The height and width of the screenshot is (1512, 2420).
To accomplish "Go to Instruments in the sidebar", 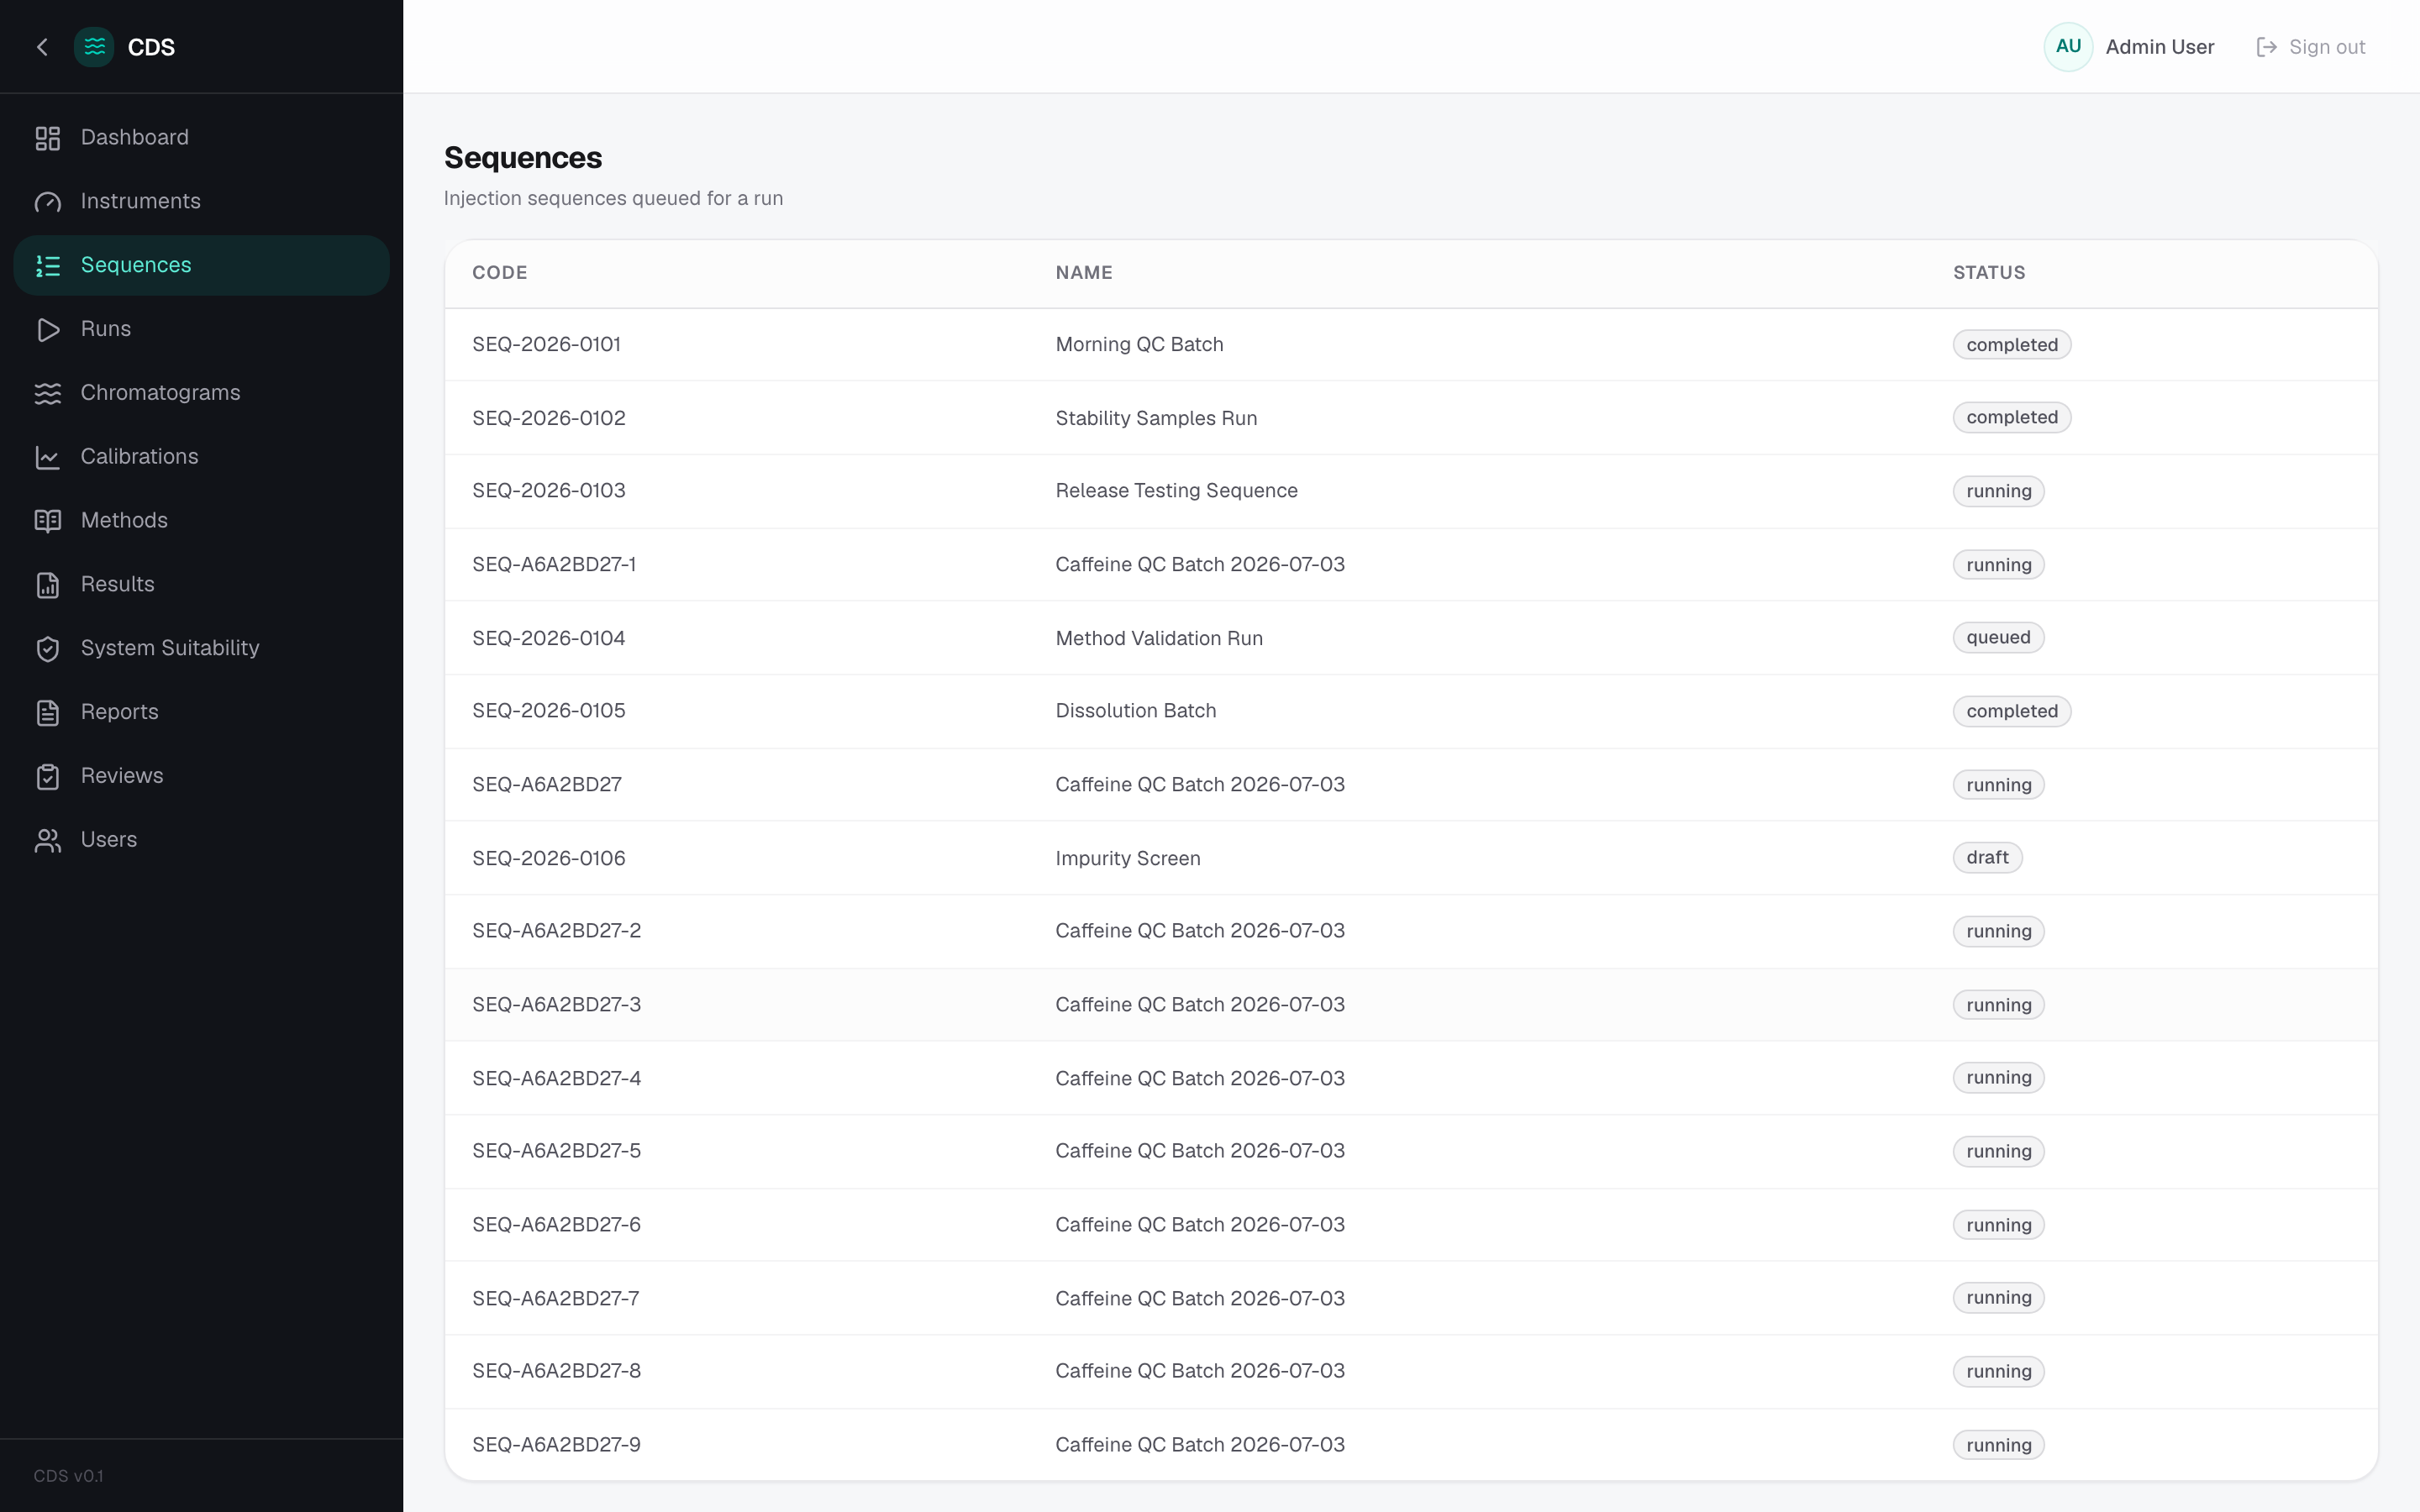I will coord(201,202).
